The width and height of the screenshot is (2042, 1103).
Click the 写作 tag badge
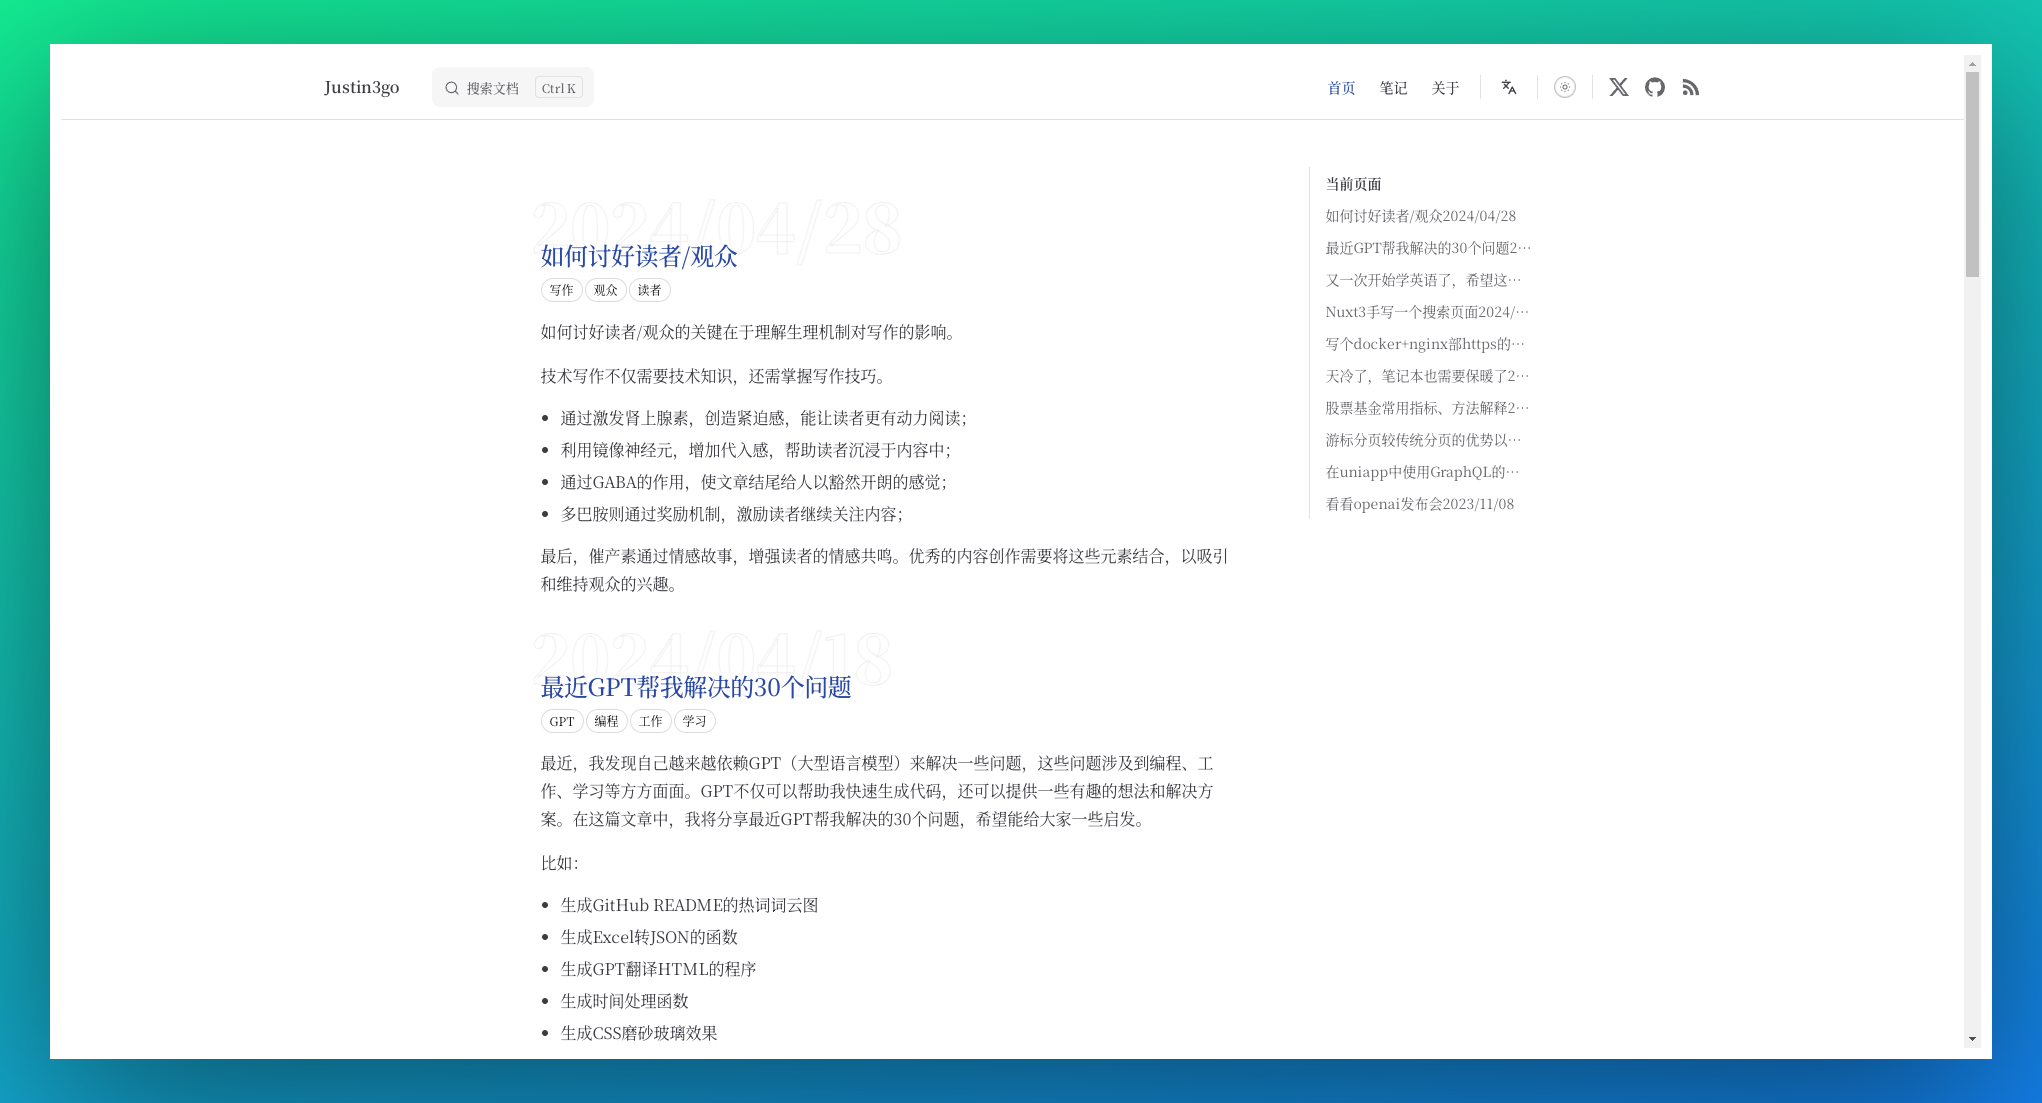tap(561, 290)
